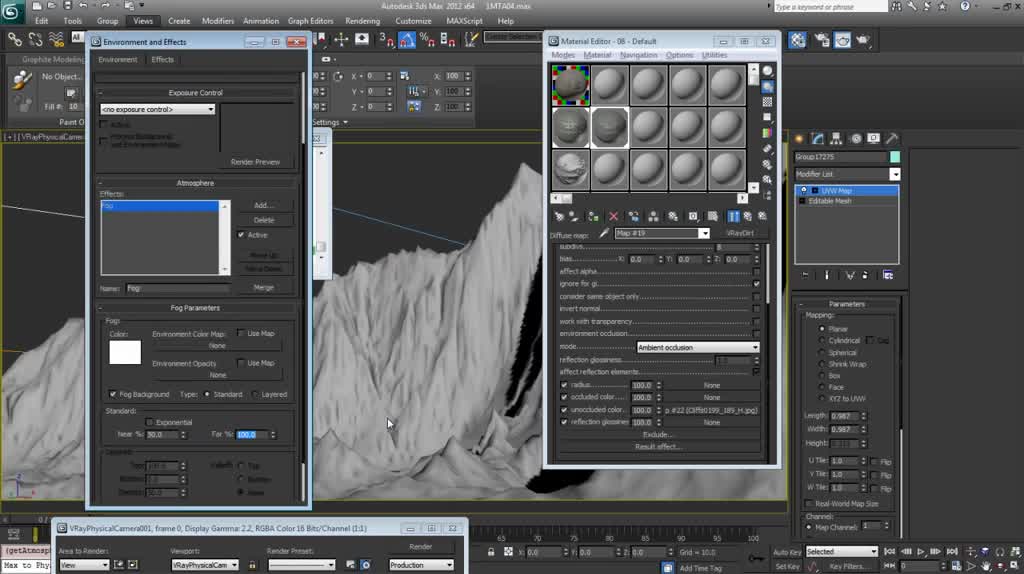
Task: Open the Create command panel tab
Action: [x=799, y=138]
